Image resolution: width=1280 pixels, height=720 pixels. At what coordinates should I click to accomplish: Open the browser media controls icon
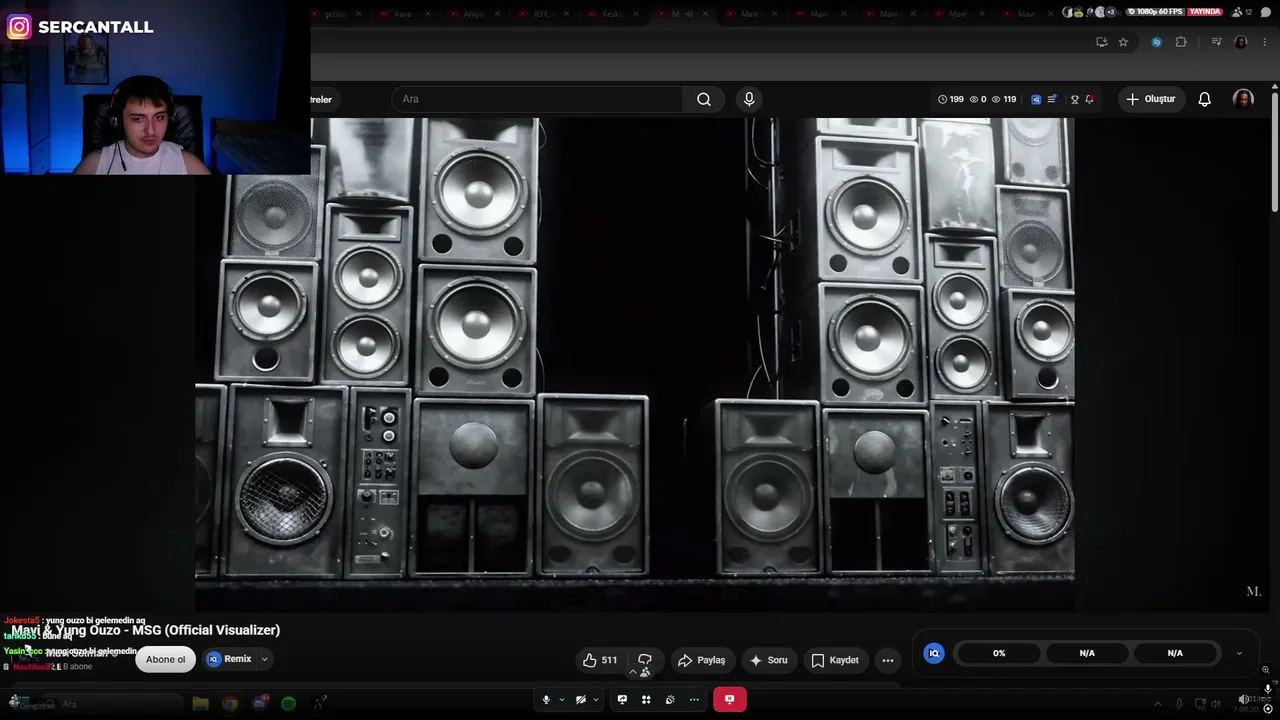1216,42
